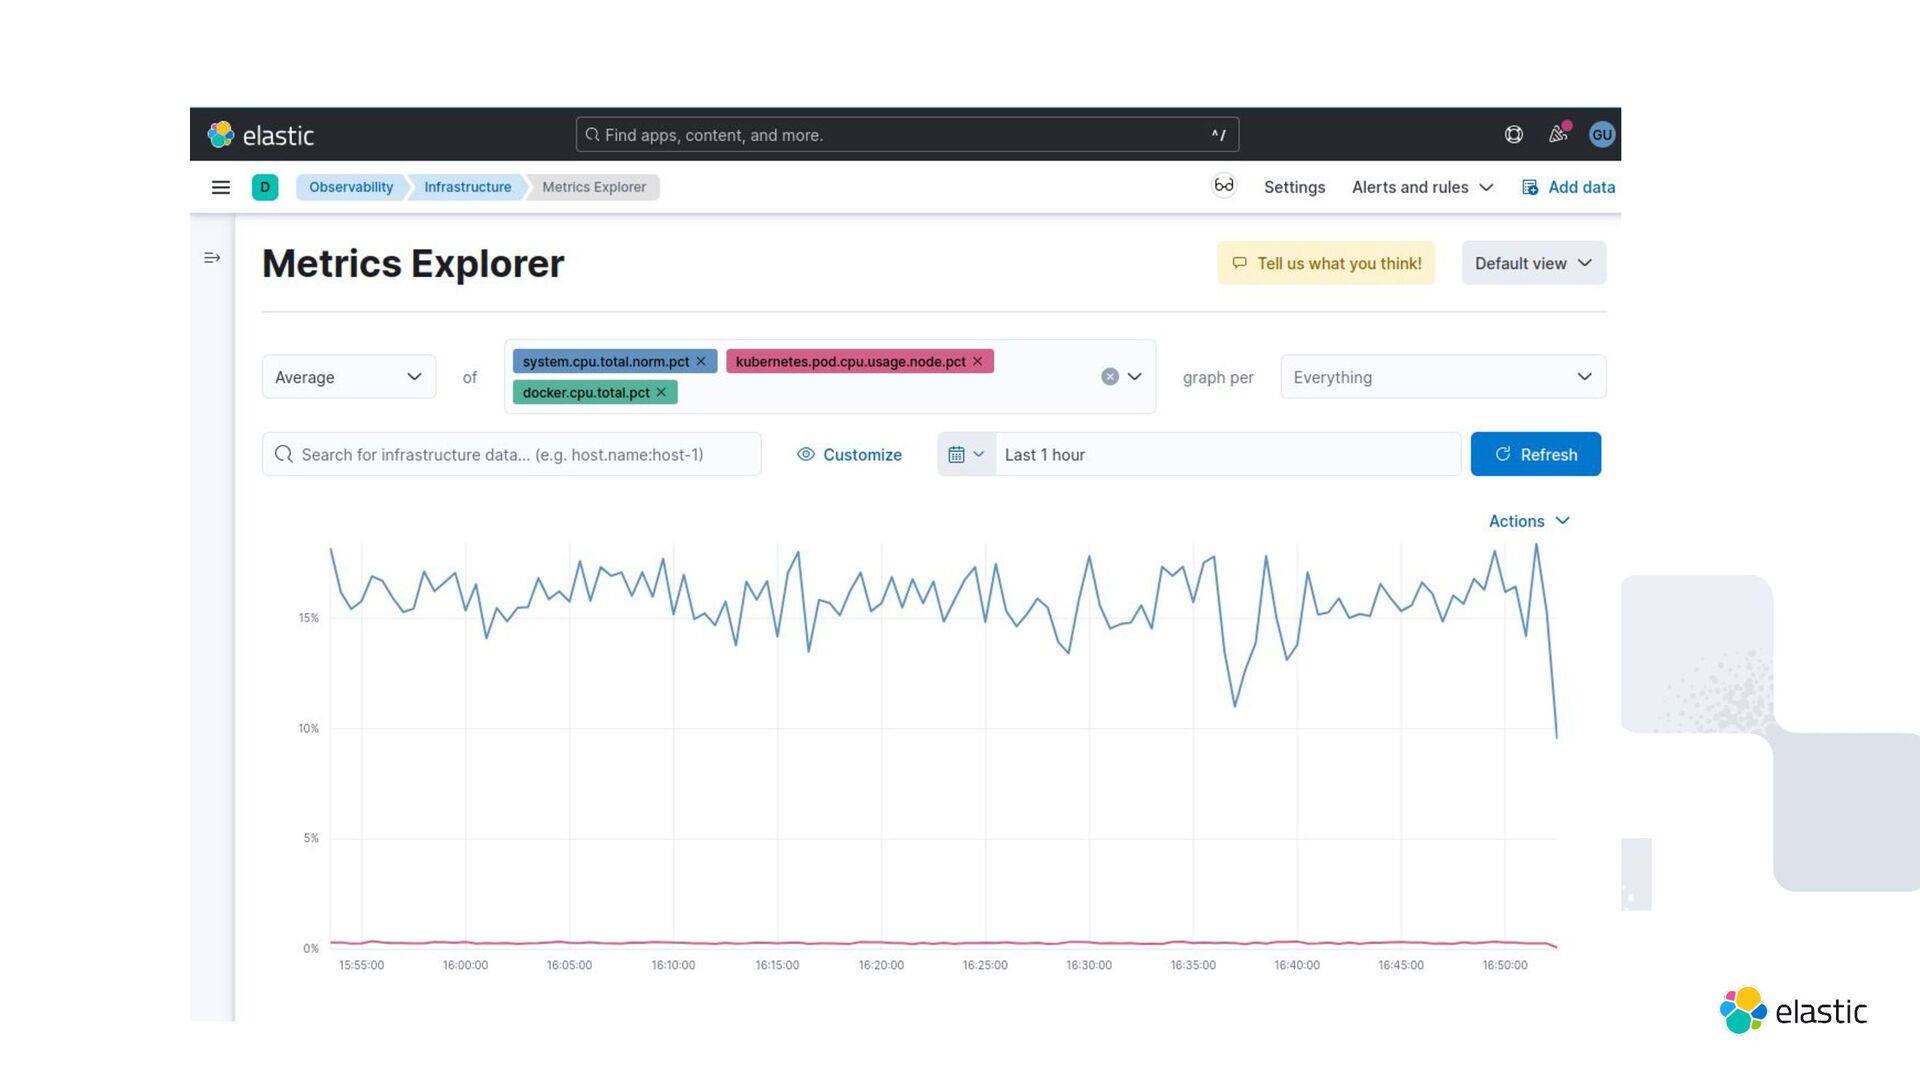Click the Metrics Explorer page title
The image size is (1920, 1080).
[413, 263]
